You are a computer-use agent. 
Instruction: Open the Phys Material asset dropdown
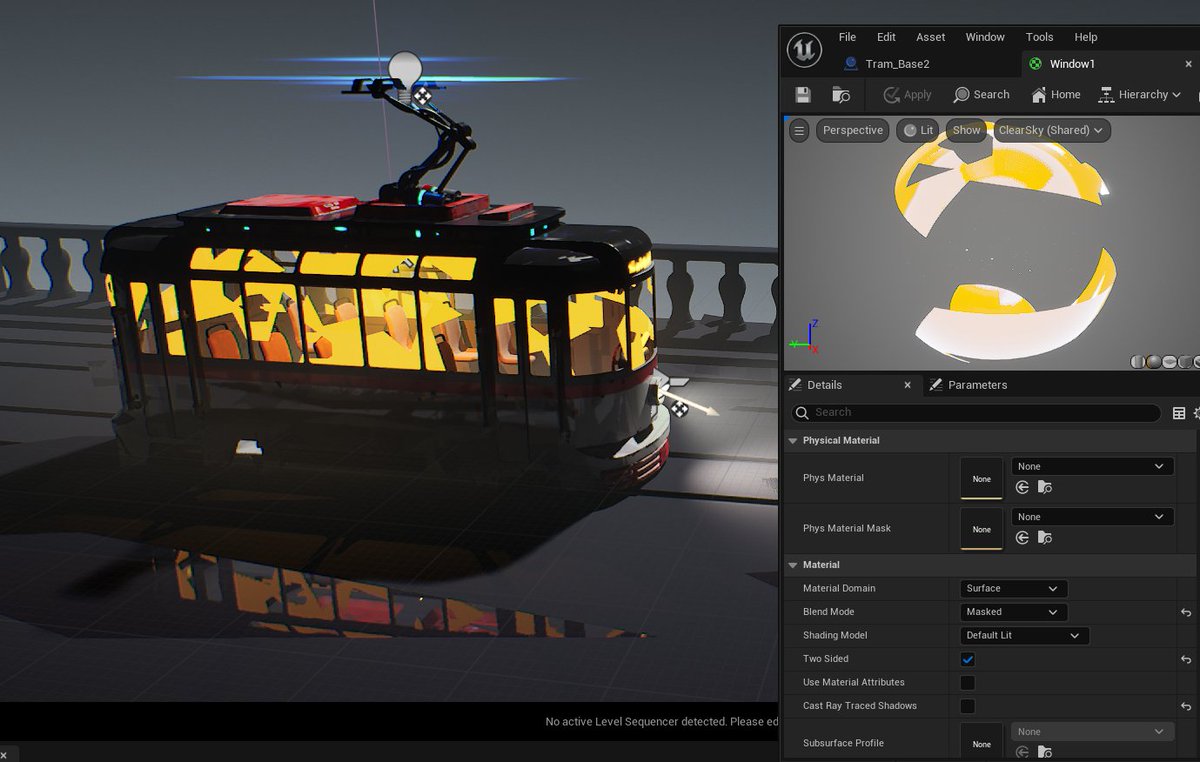(1092, 466)
